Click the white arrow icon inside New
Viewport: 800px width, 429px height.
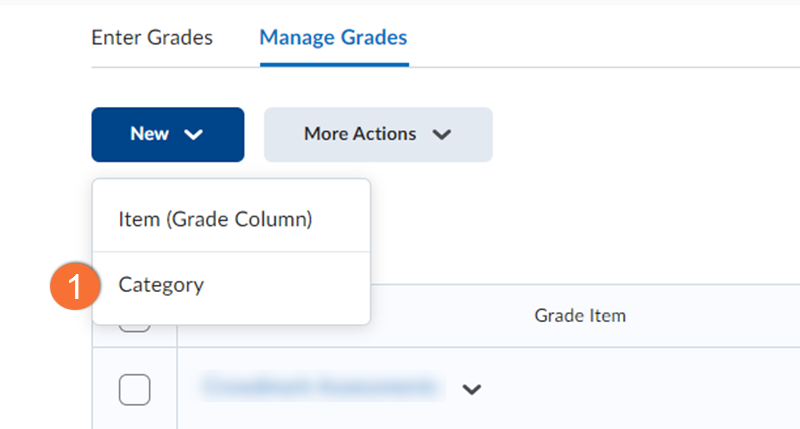pyautogui.click(x=194, y=135)
